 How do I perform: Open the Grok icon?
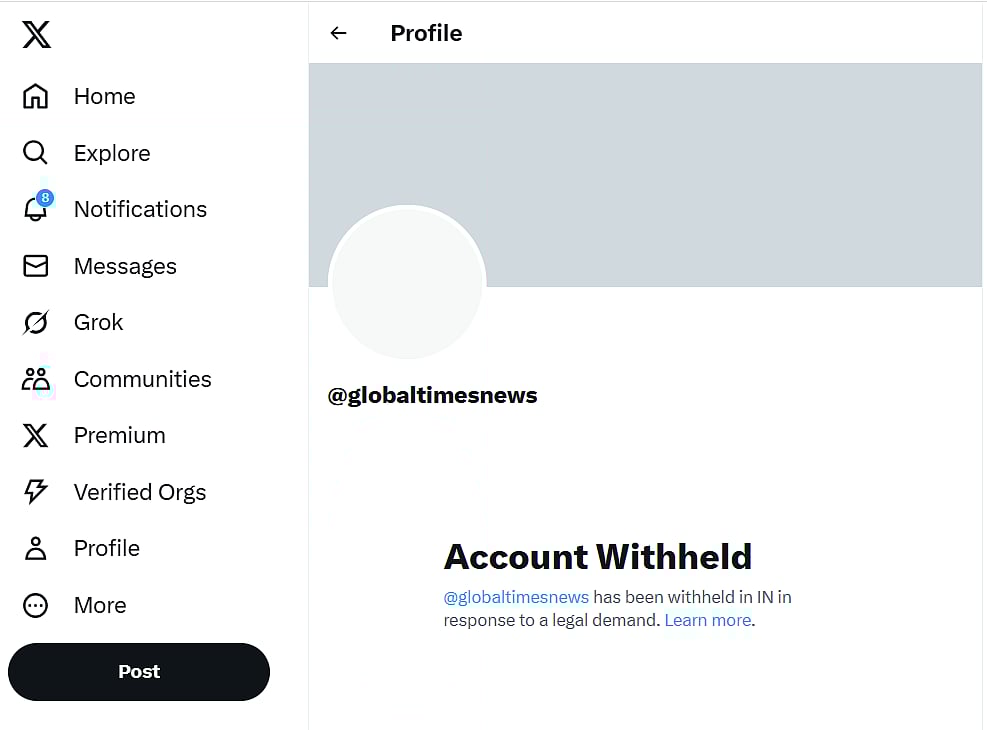pos(36,322)
